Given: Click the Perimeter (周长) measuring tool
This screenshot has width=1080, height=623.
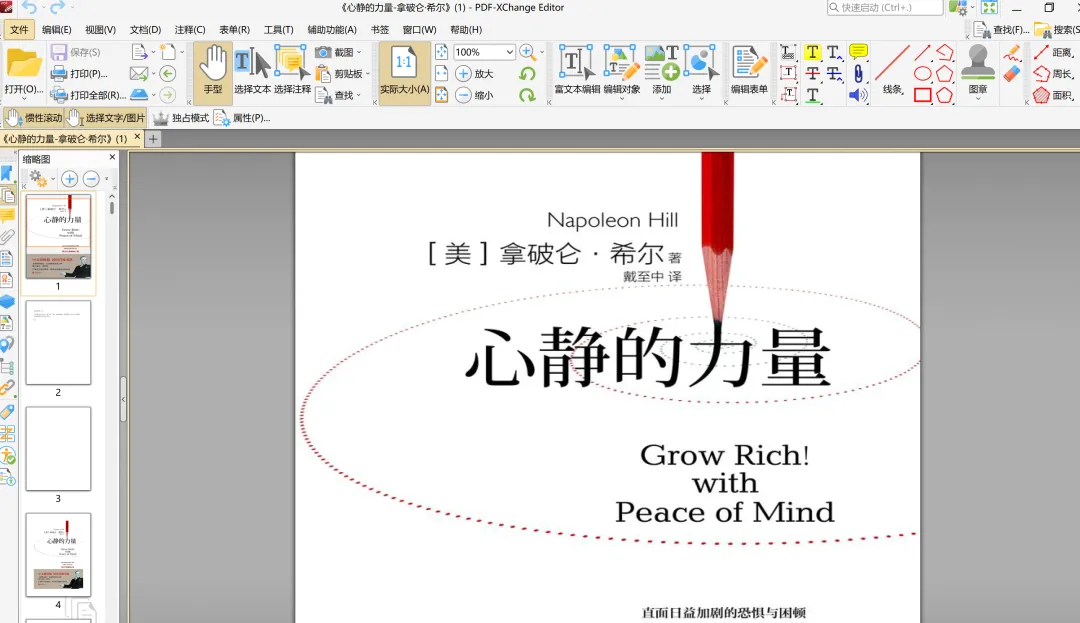Looking at the screenshot, I should coord(1054,74).
